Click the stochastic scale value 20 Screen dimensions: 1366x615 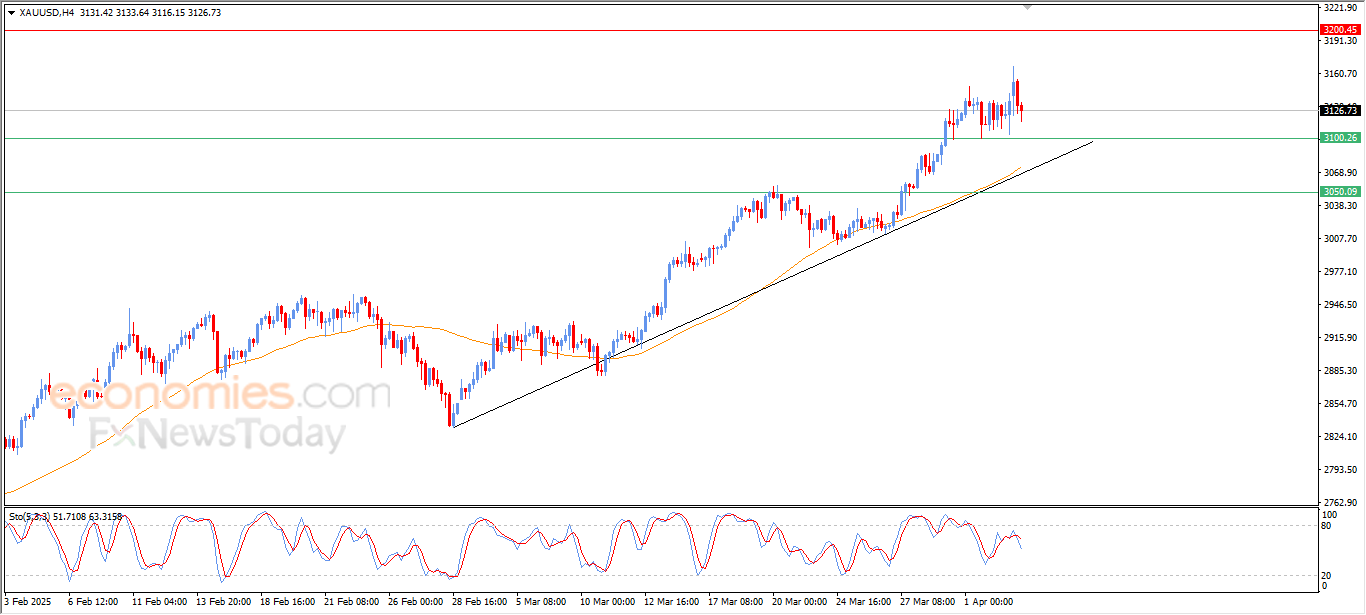pyautogui.click(x=1327, y=575)
